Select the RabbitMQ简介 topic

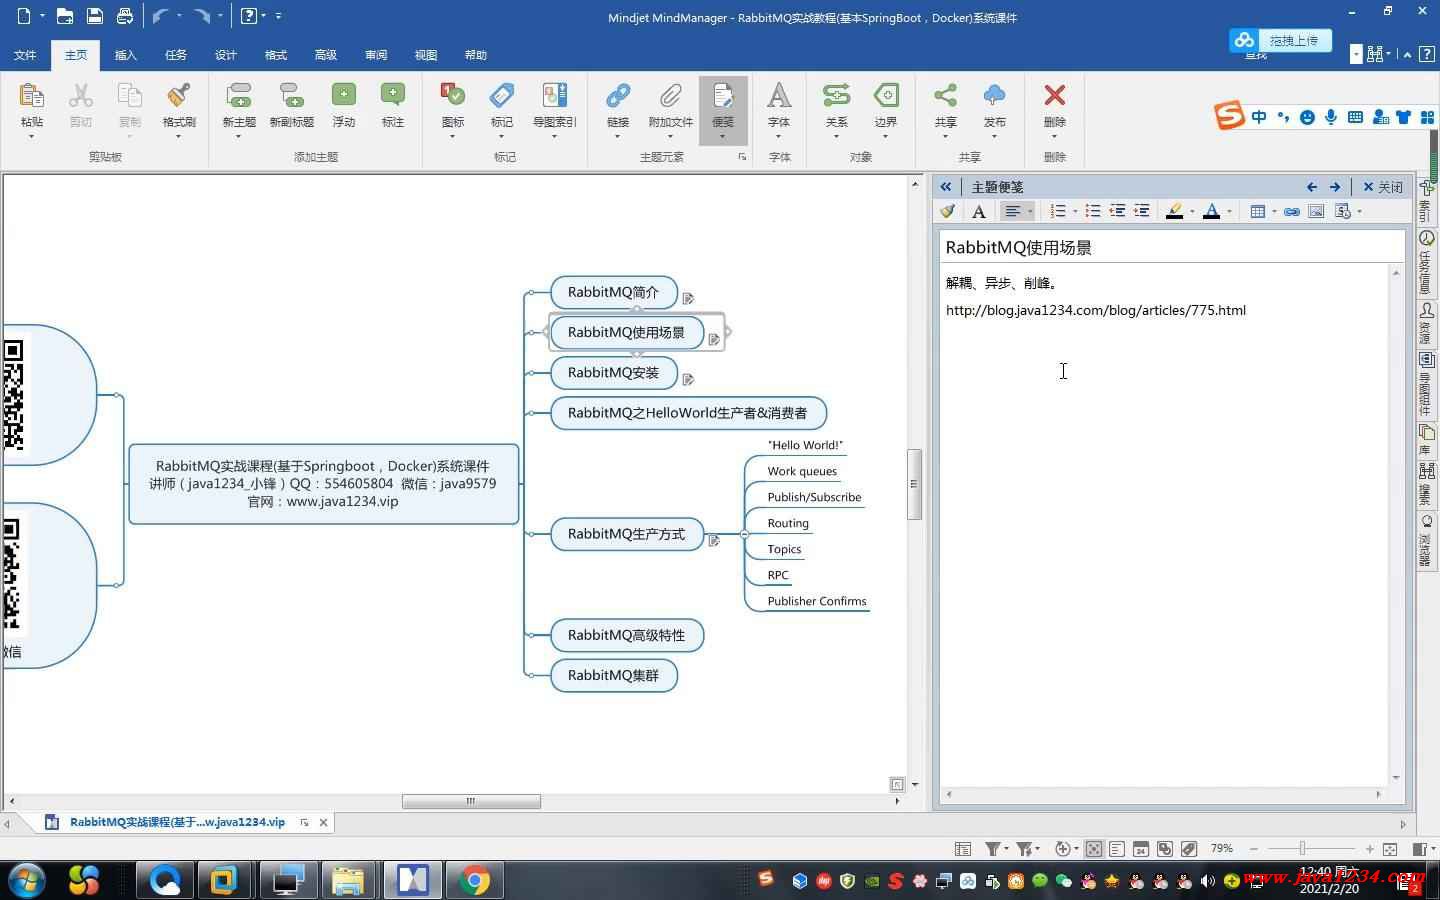click(614, 292)
